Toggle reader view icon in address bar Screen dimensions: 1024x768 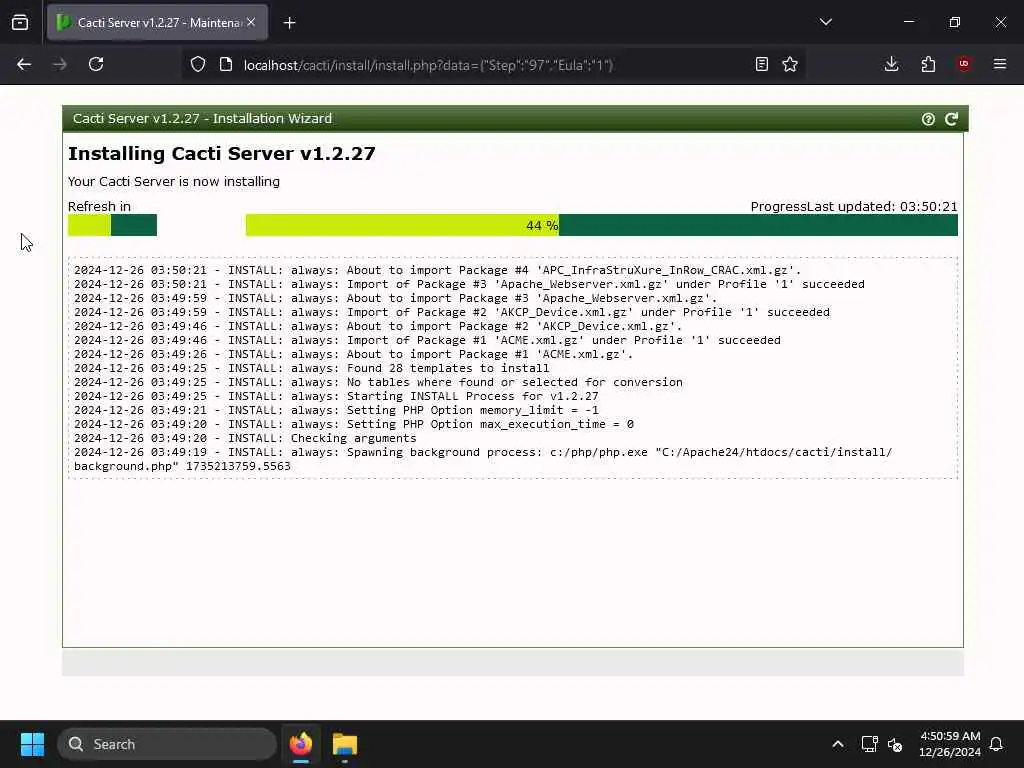(761, 64)
